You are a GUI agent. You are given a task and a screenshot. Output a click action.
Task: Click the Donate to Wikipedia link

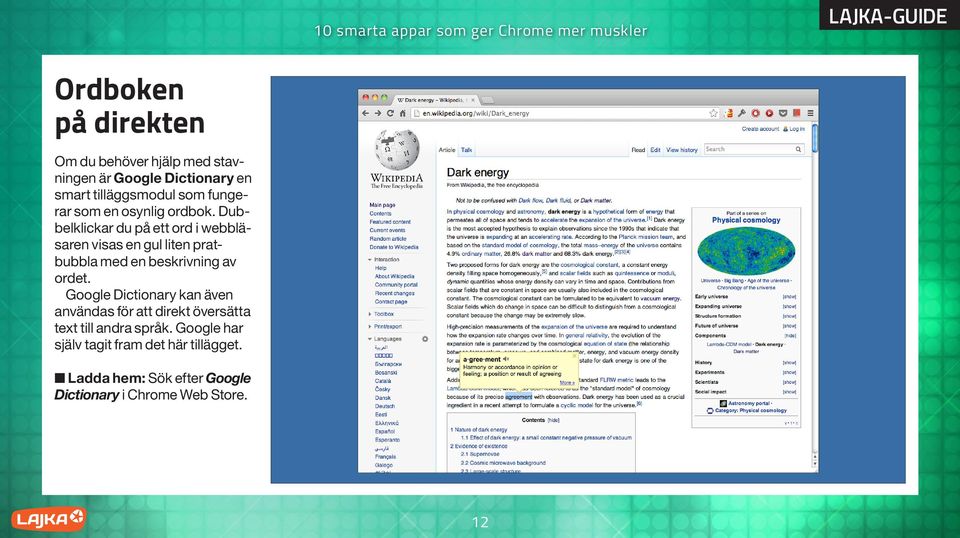point(394,247)
